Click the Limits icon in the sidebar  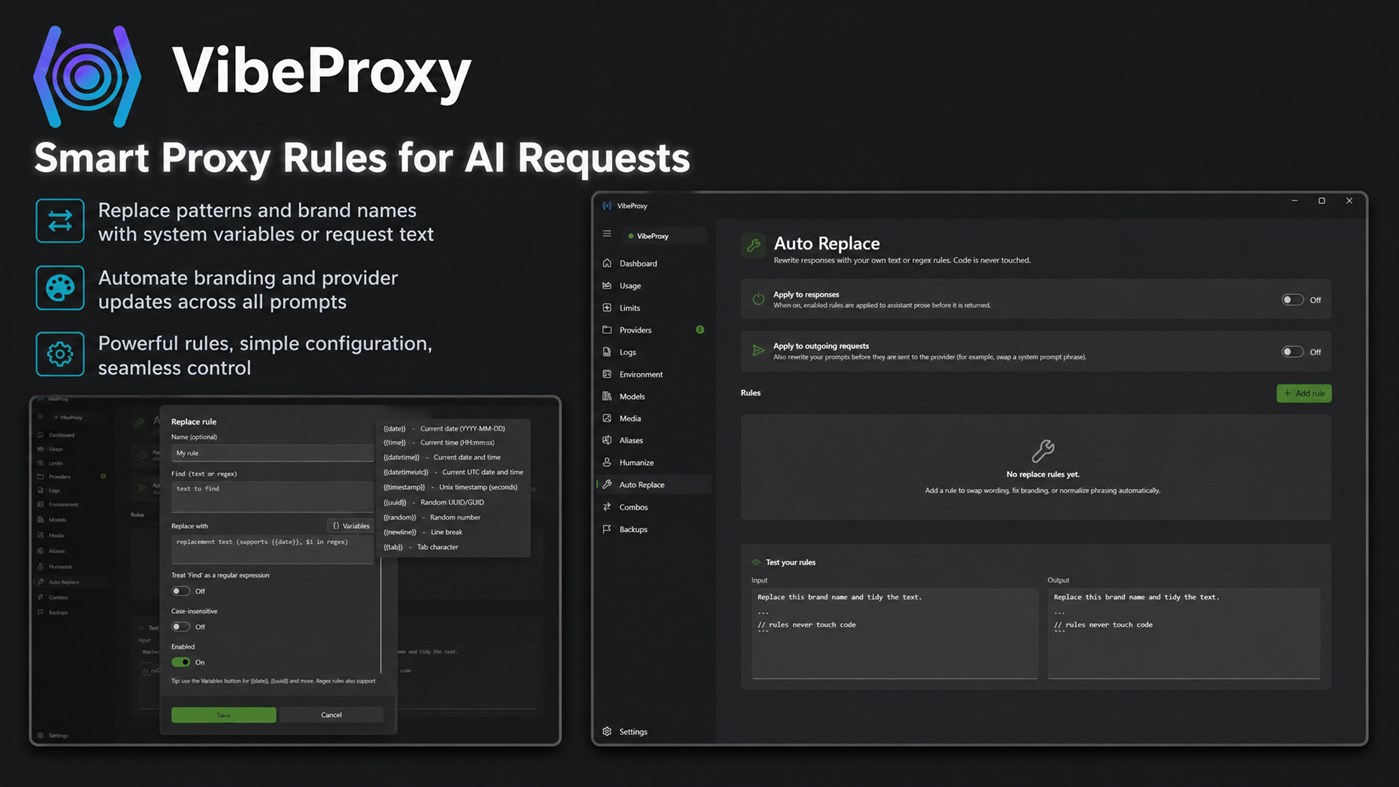(607, 307)
